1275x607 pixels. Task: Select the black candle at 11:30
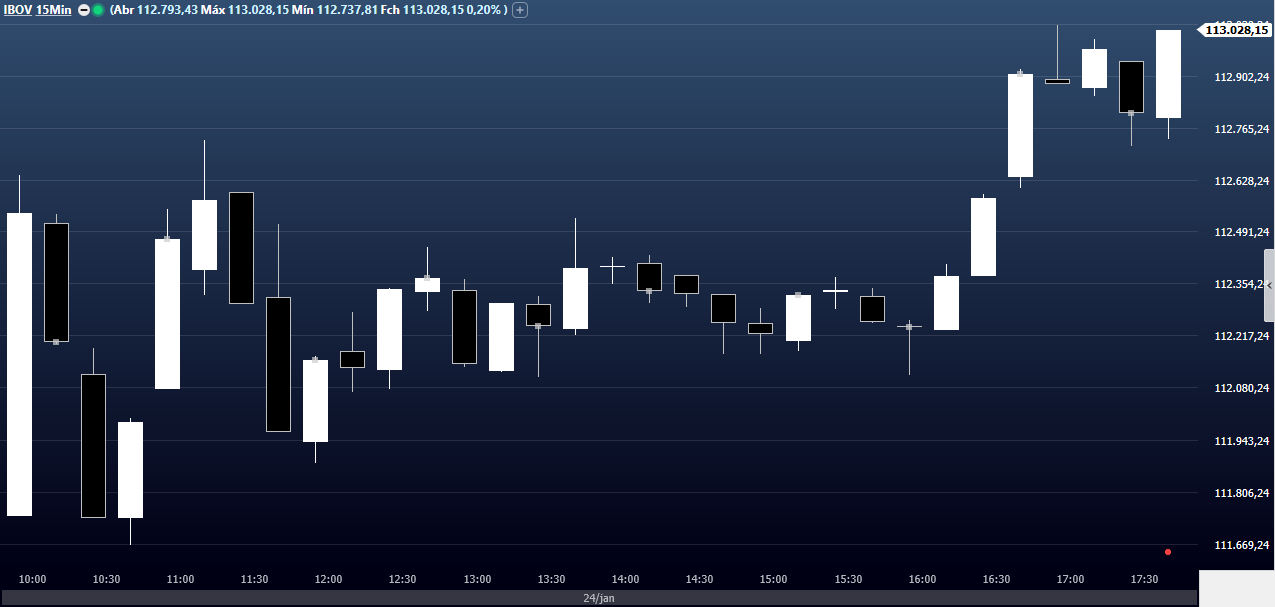pos(241,247)
